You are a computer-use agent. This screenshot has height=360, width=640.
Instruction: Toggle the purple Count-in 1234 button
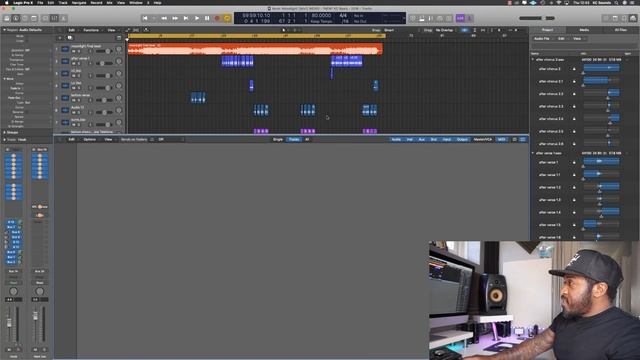pyautogui.click(x=460, y=18)
